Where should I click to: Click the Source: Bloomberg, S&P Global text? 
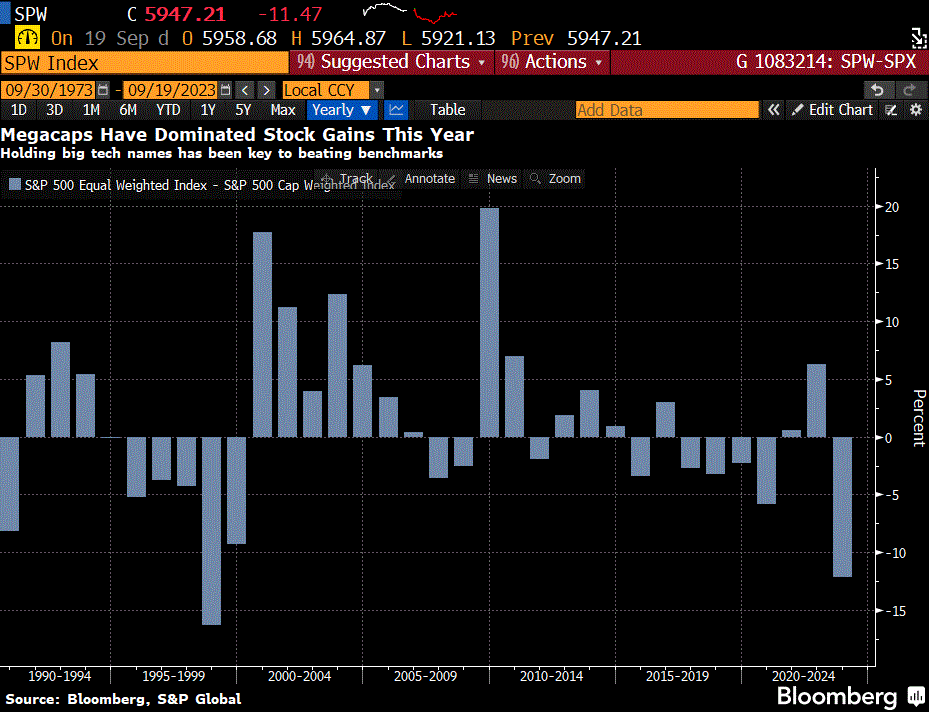point(123,699)
